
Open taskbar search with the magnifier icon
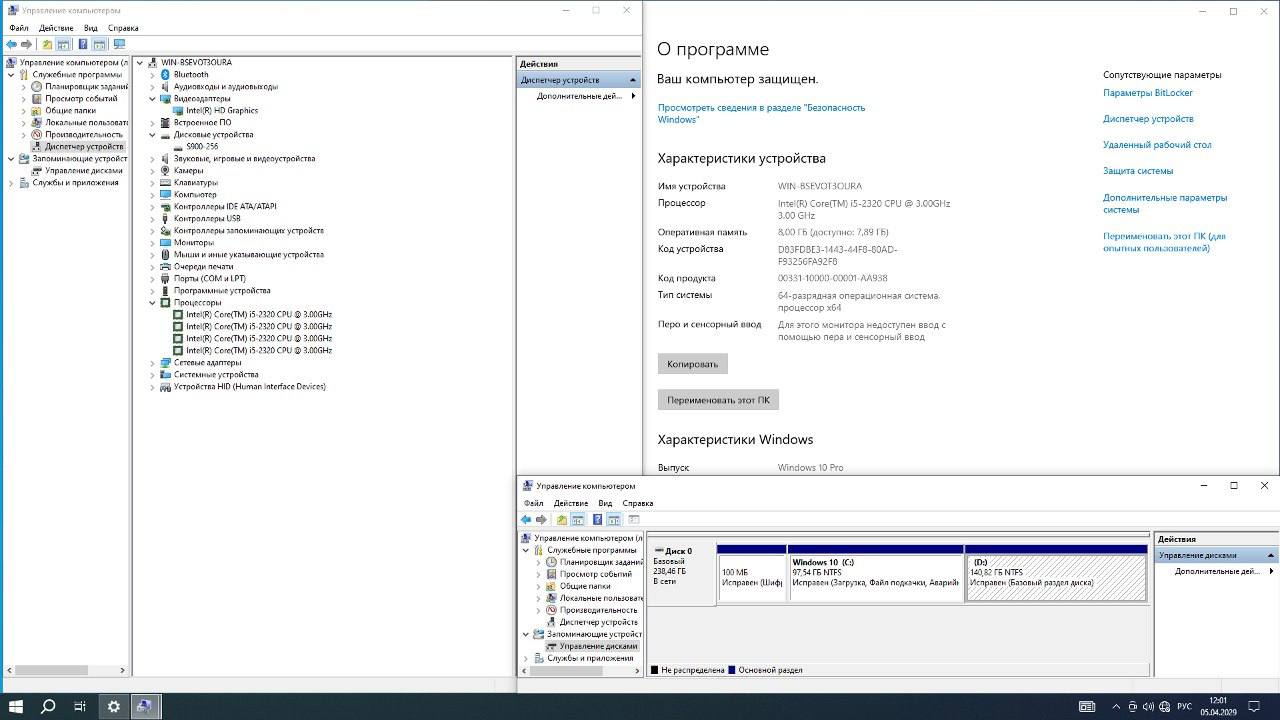pyautogui.click(x=48, y=707)
